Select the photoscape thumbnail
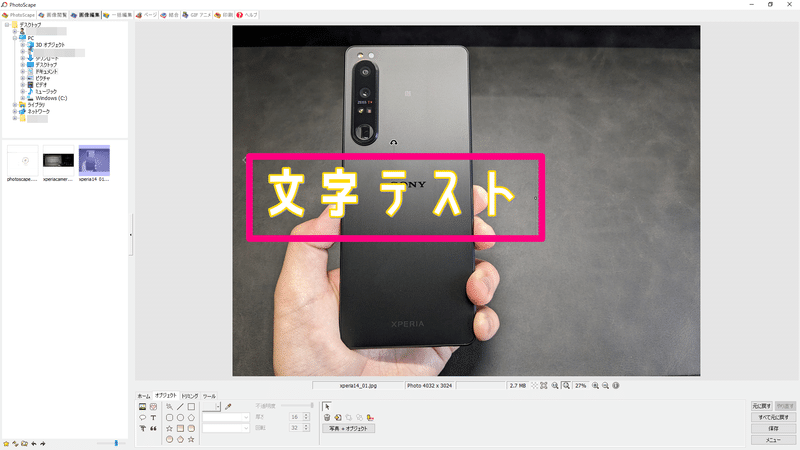The width and height of the screenshot is (800, 450). [x=22, y=163]
